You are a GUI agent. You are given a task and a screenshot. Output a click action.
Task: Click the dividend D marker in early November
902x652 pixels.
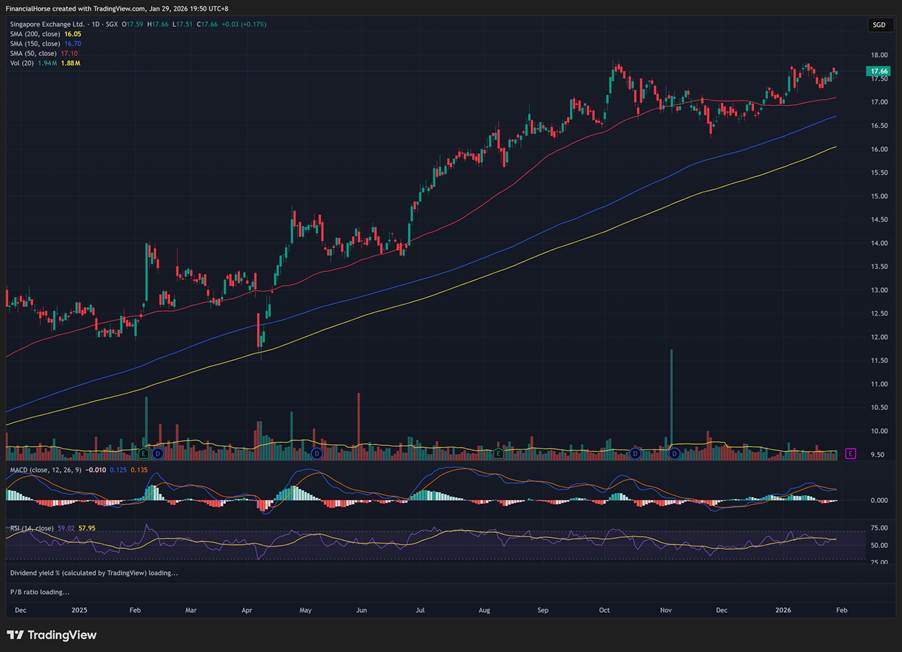click(x=674, y=454)
